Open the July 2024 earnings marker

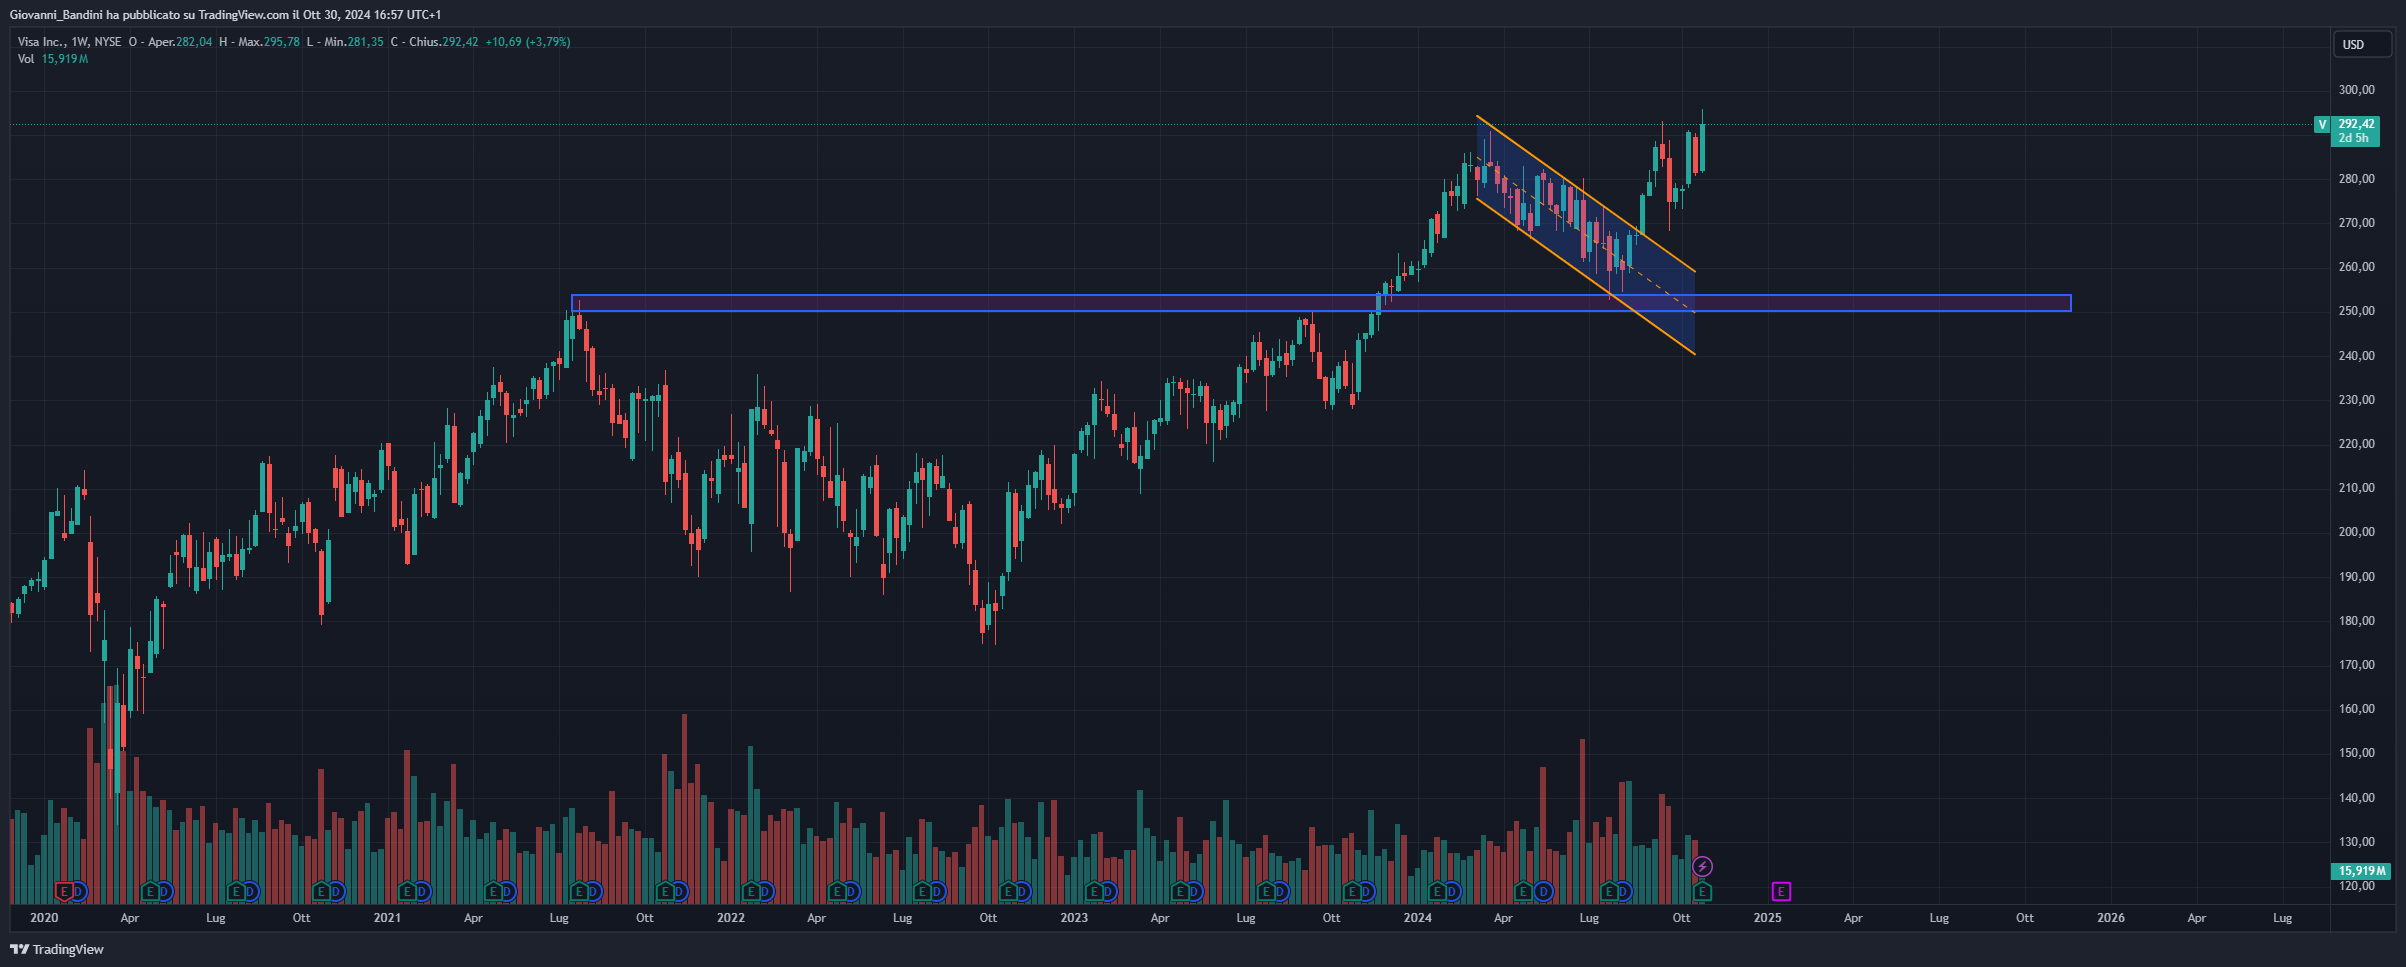[1610, 891]
